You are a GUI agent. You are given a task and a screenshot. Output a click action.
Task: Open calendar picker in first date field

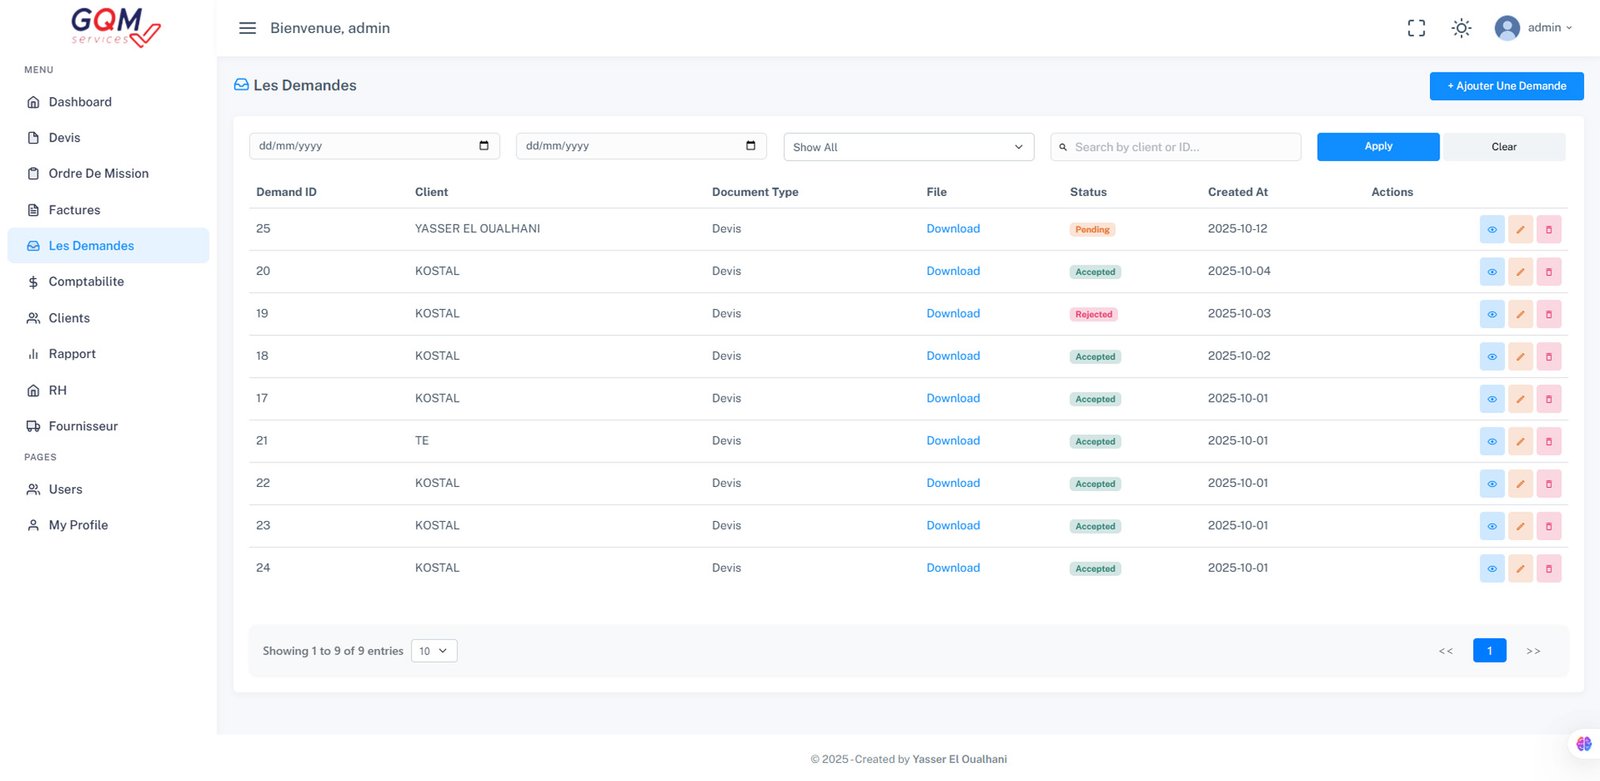coord(484,146)
